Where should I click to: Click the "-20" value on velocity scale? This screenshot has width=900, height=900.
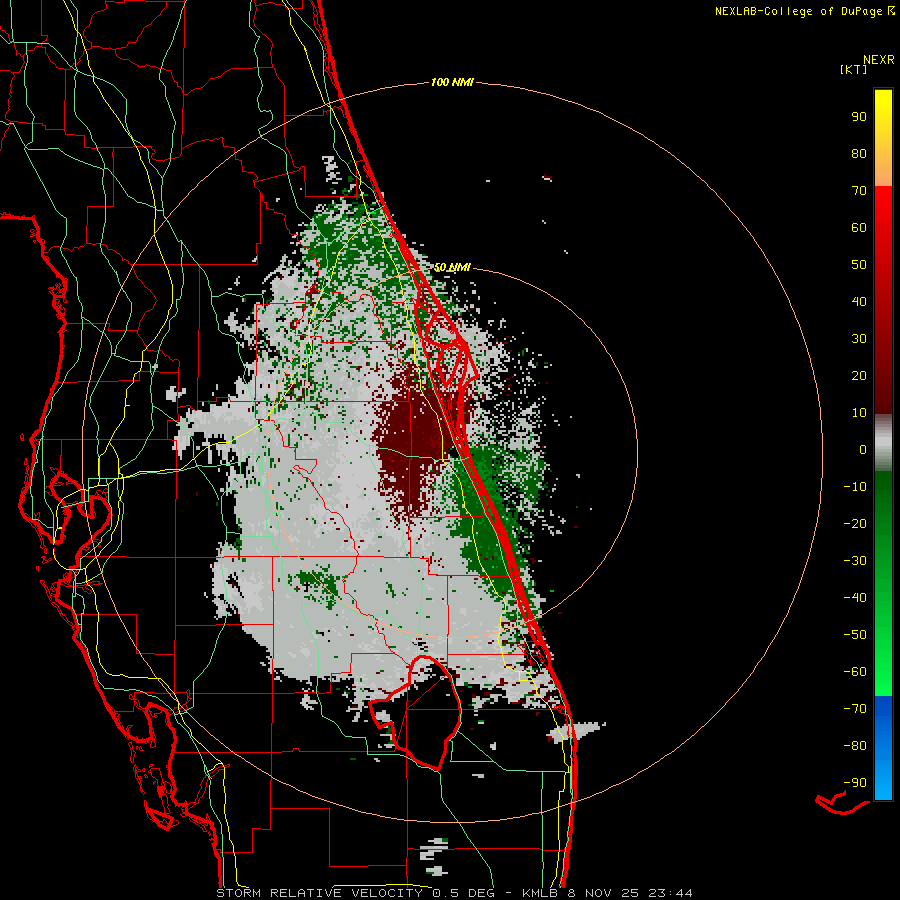pyautogui.click(x=855, y=523)
